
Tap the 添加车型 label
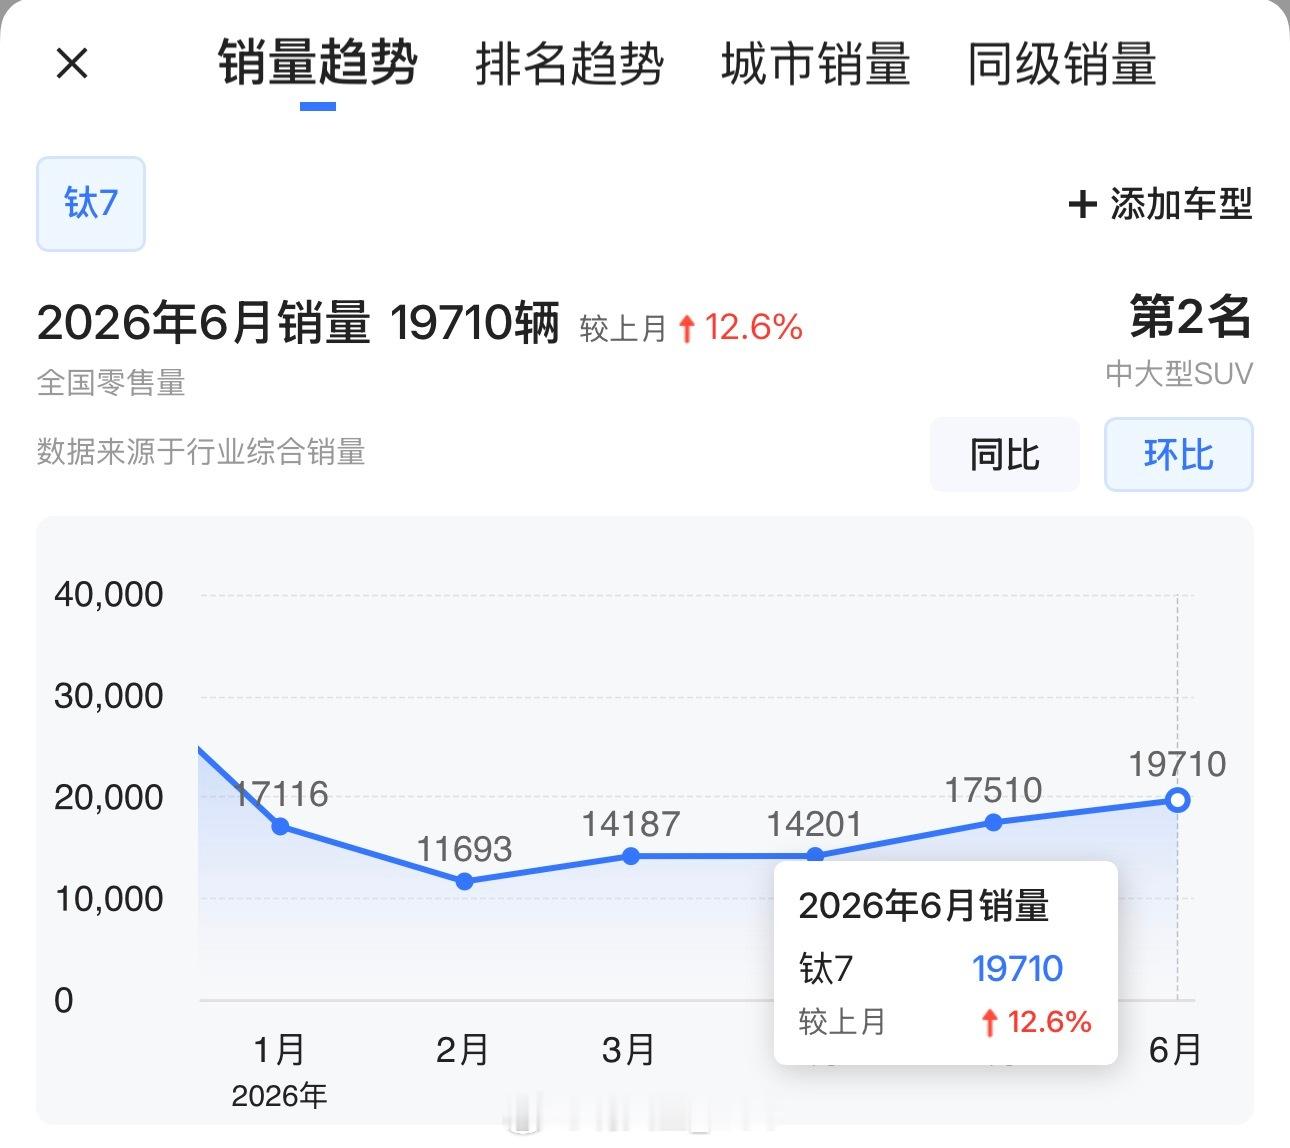[1181, 204]
